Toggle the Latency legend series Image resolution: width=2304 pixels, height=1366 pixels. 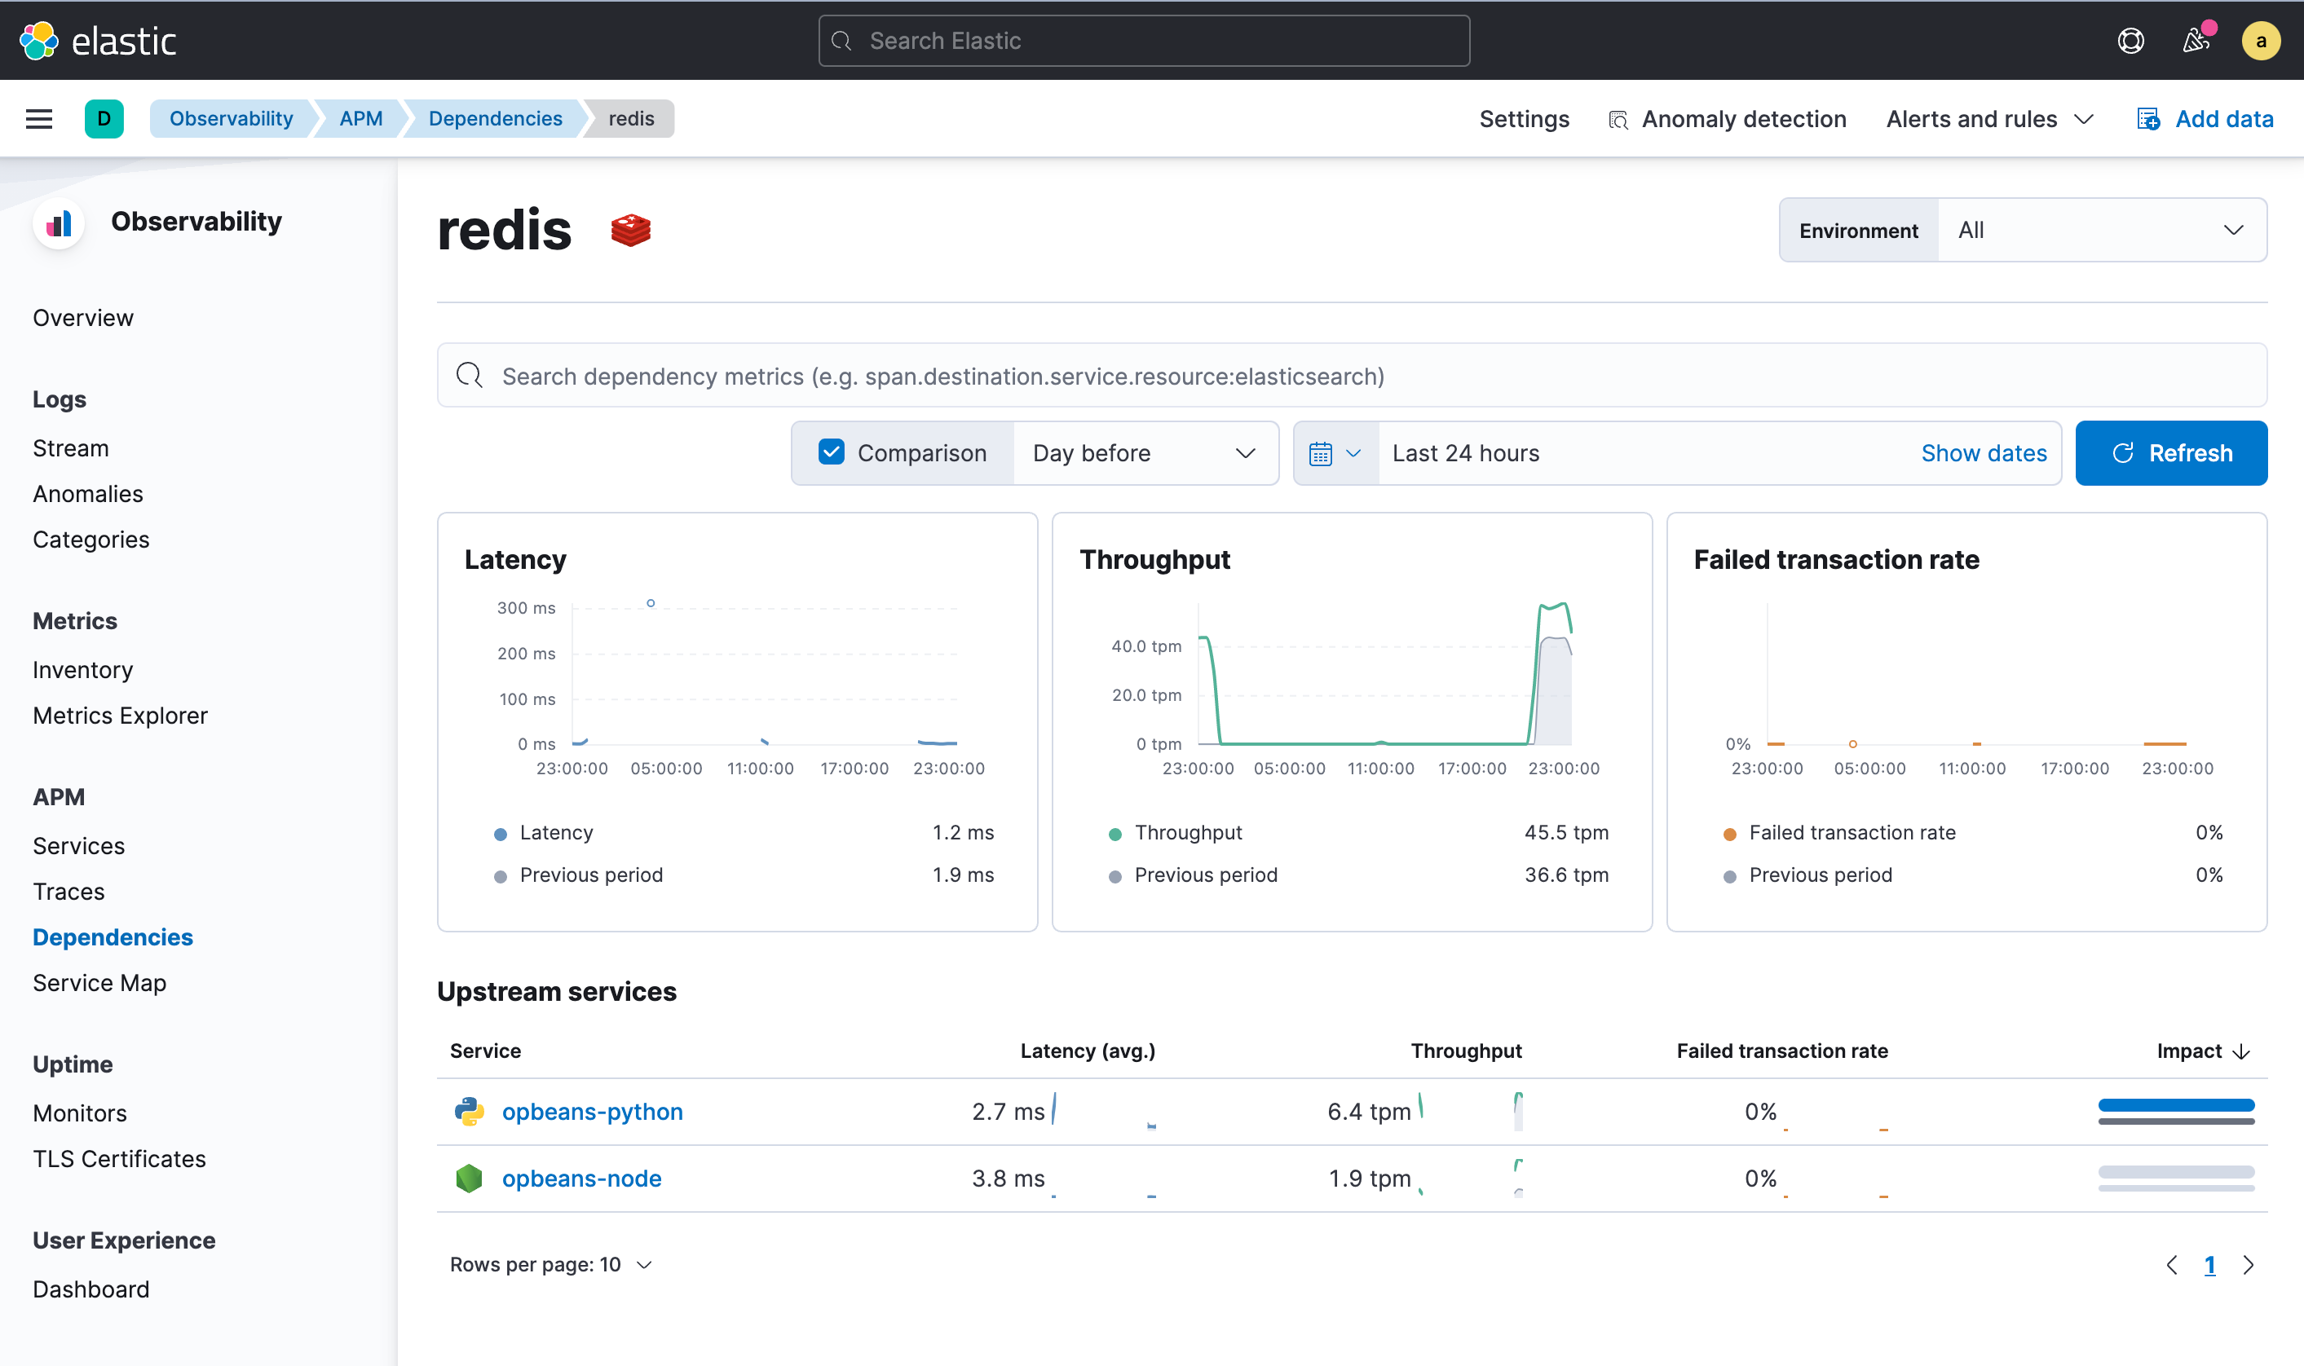tap(555, 832)
